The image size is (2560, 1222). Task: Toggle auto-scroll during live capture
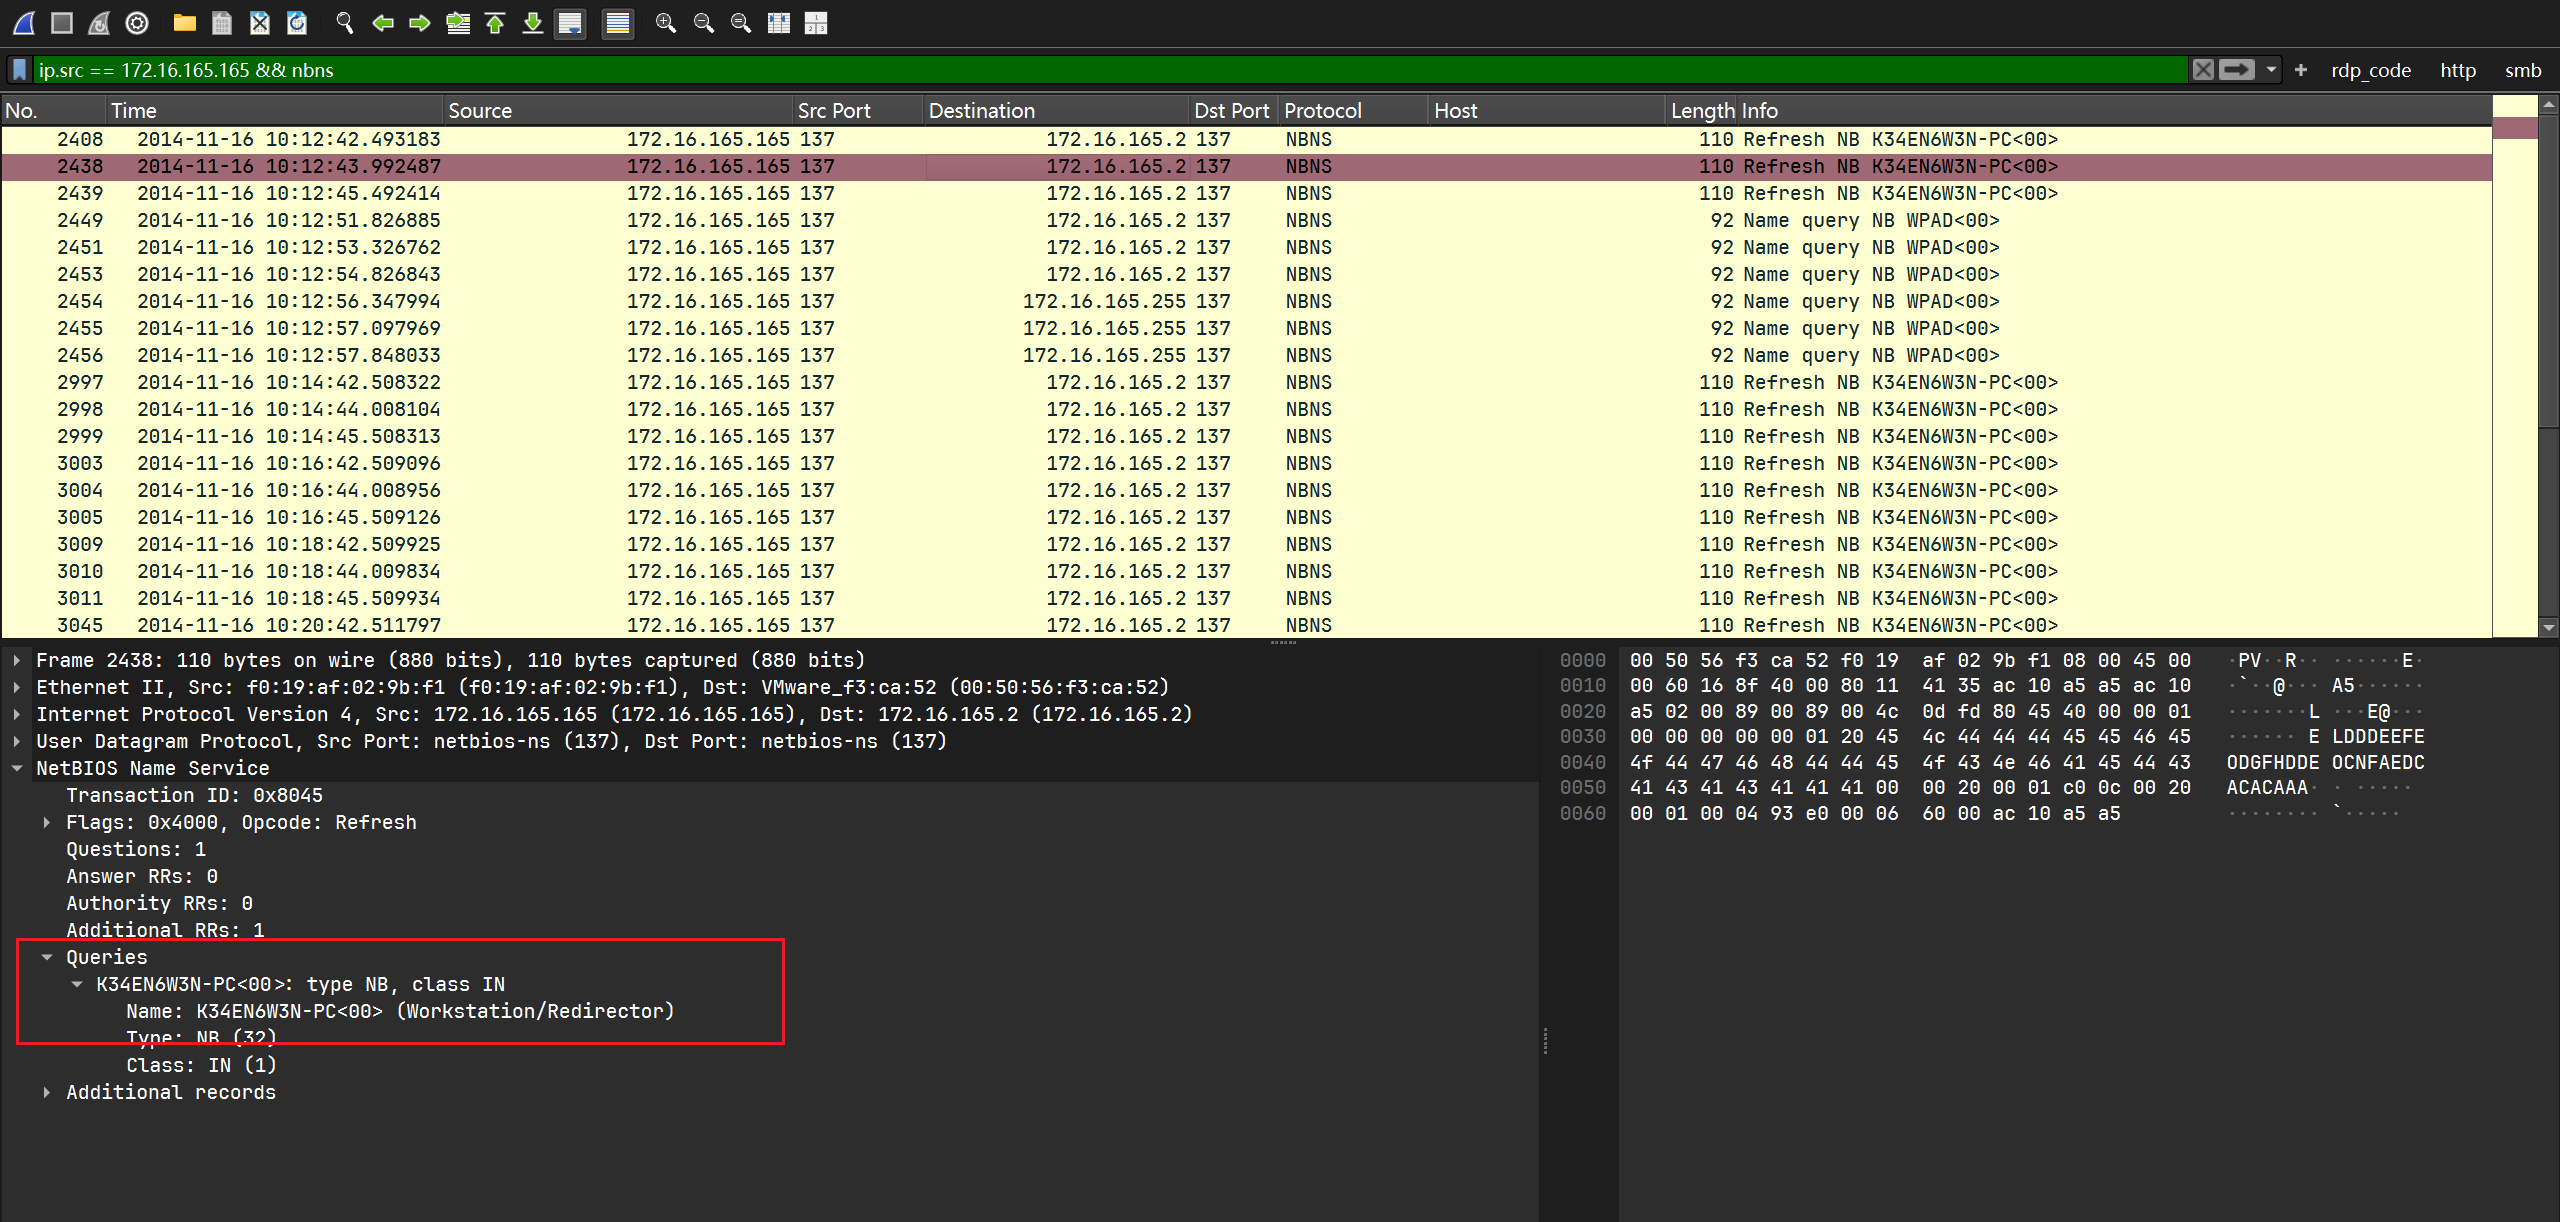(x=570, y=22)
